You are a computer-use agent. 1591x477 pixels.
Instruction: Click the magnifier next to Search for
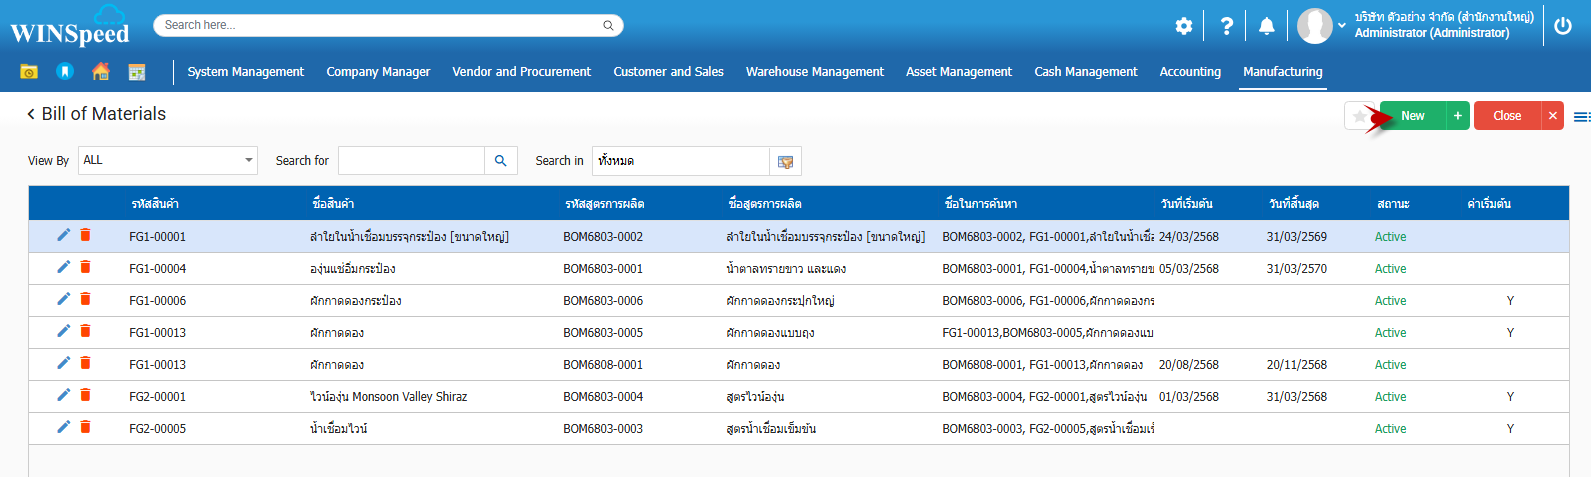pyautogui.click(x=501, y=161)
